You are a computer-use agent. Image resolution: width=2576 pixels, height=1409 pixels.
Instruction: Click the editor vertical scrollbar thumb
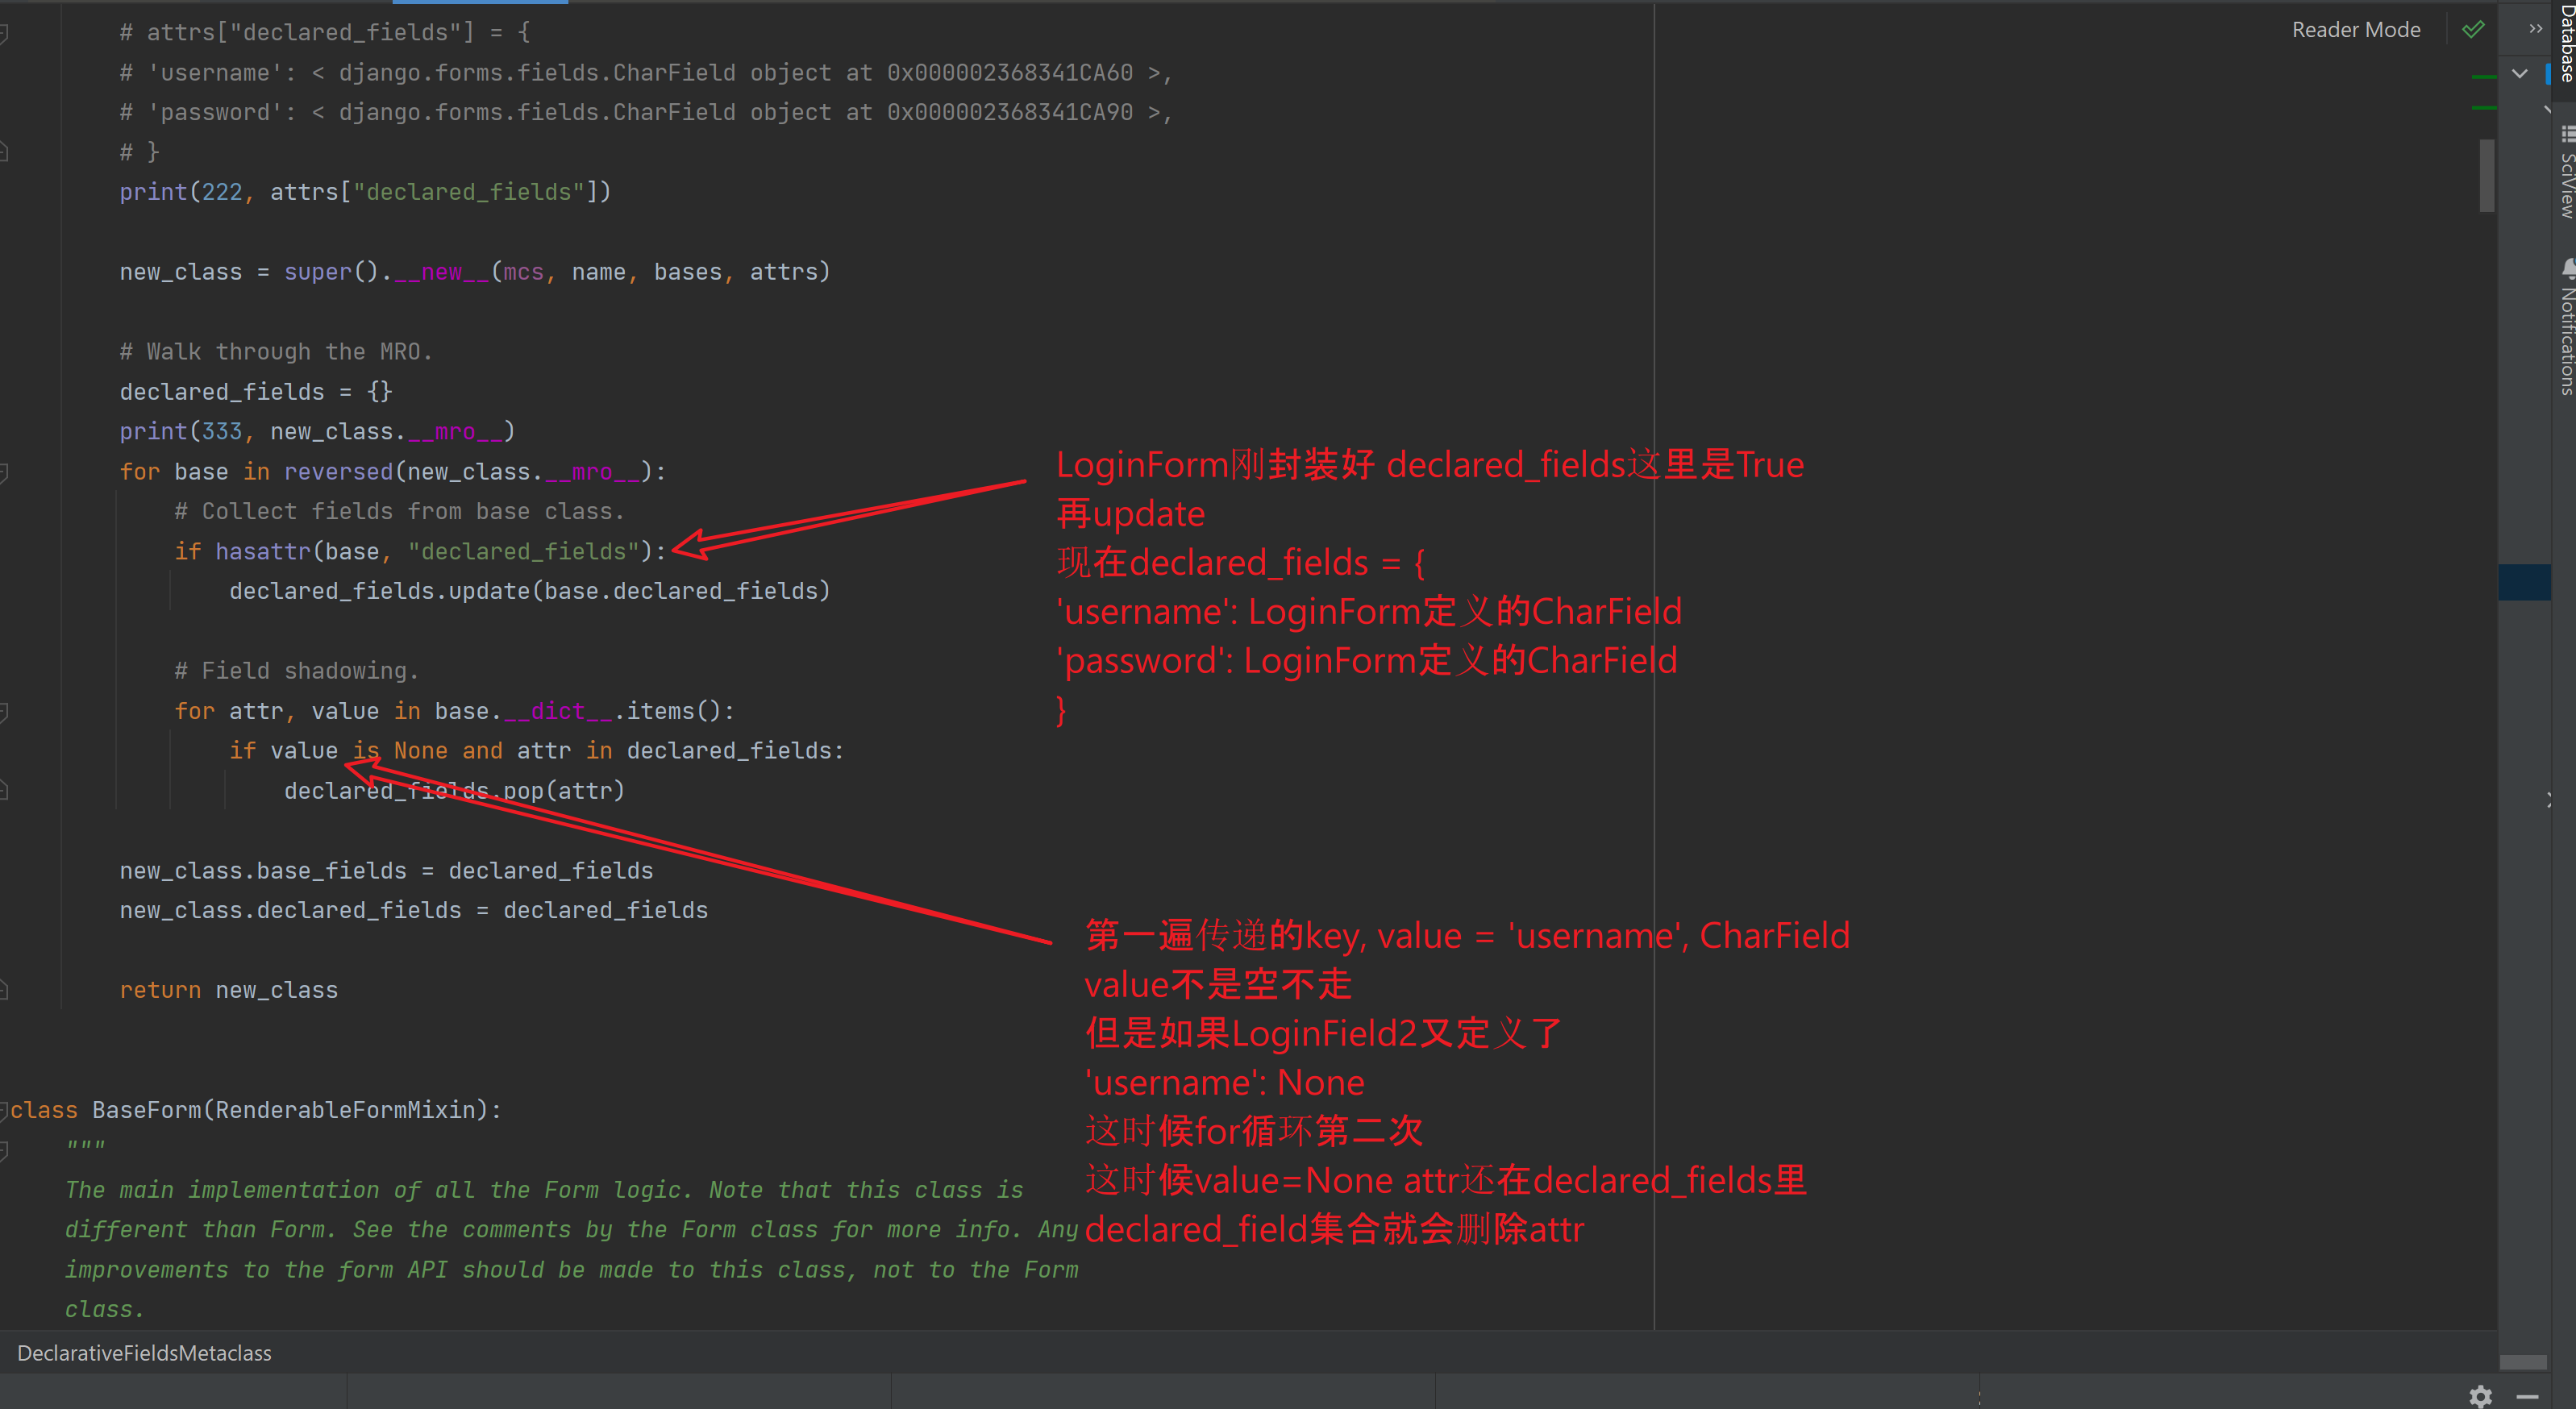(2486, 175)
